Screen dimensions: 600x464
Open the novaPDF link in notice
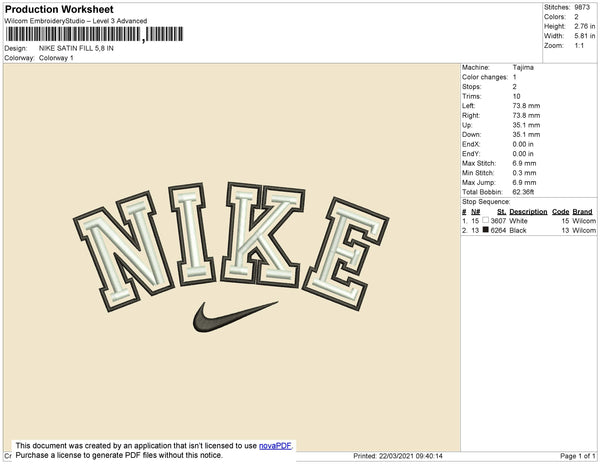[275, 446]
